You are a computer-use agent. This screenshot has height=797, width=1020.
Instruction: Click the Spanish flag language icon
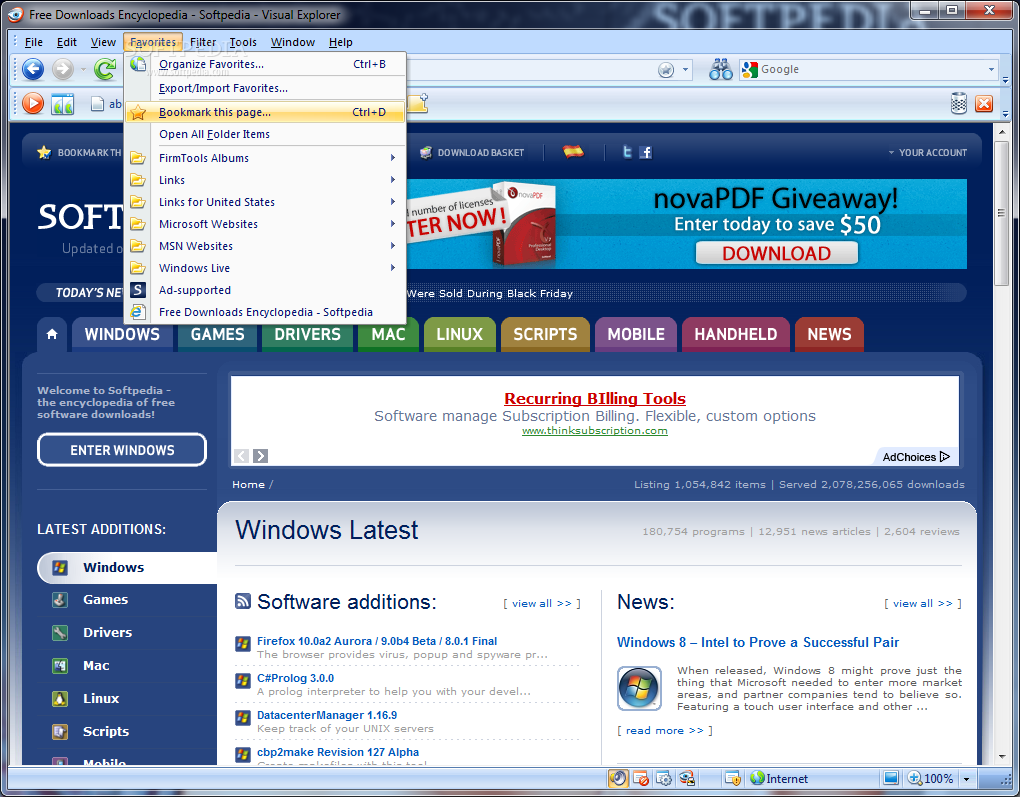click(572, 152)
